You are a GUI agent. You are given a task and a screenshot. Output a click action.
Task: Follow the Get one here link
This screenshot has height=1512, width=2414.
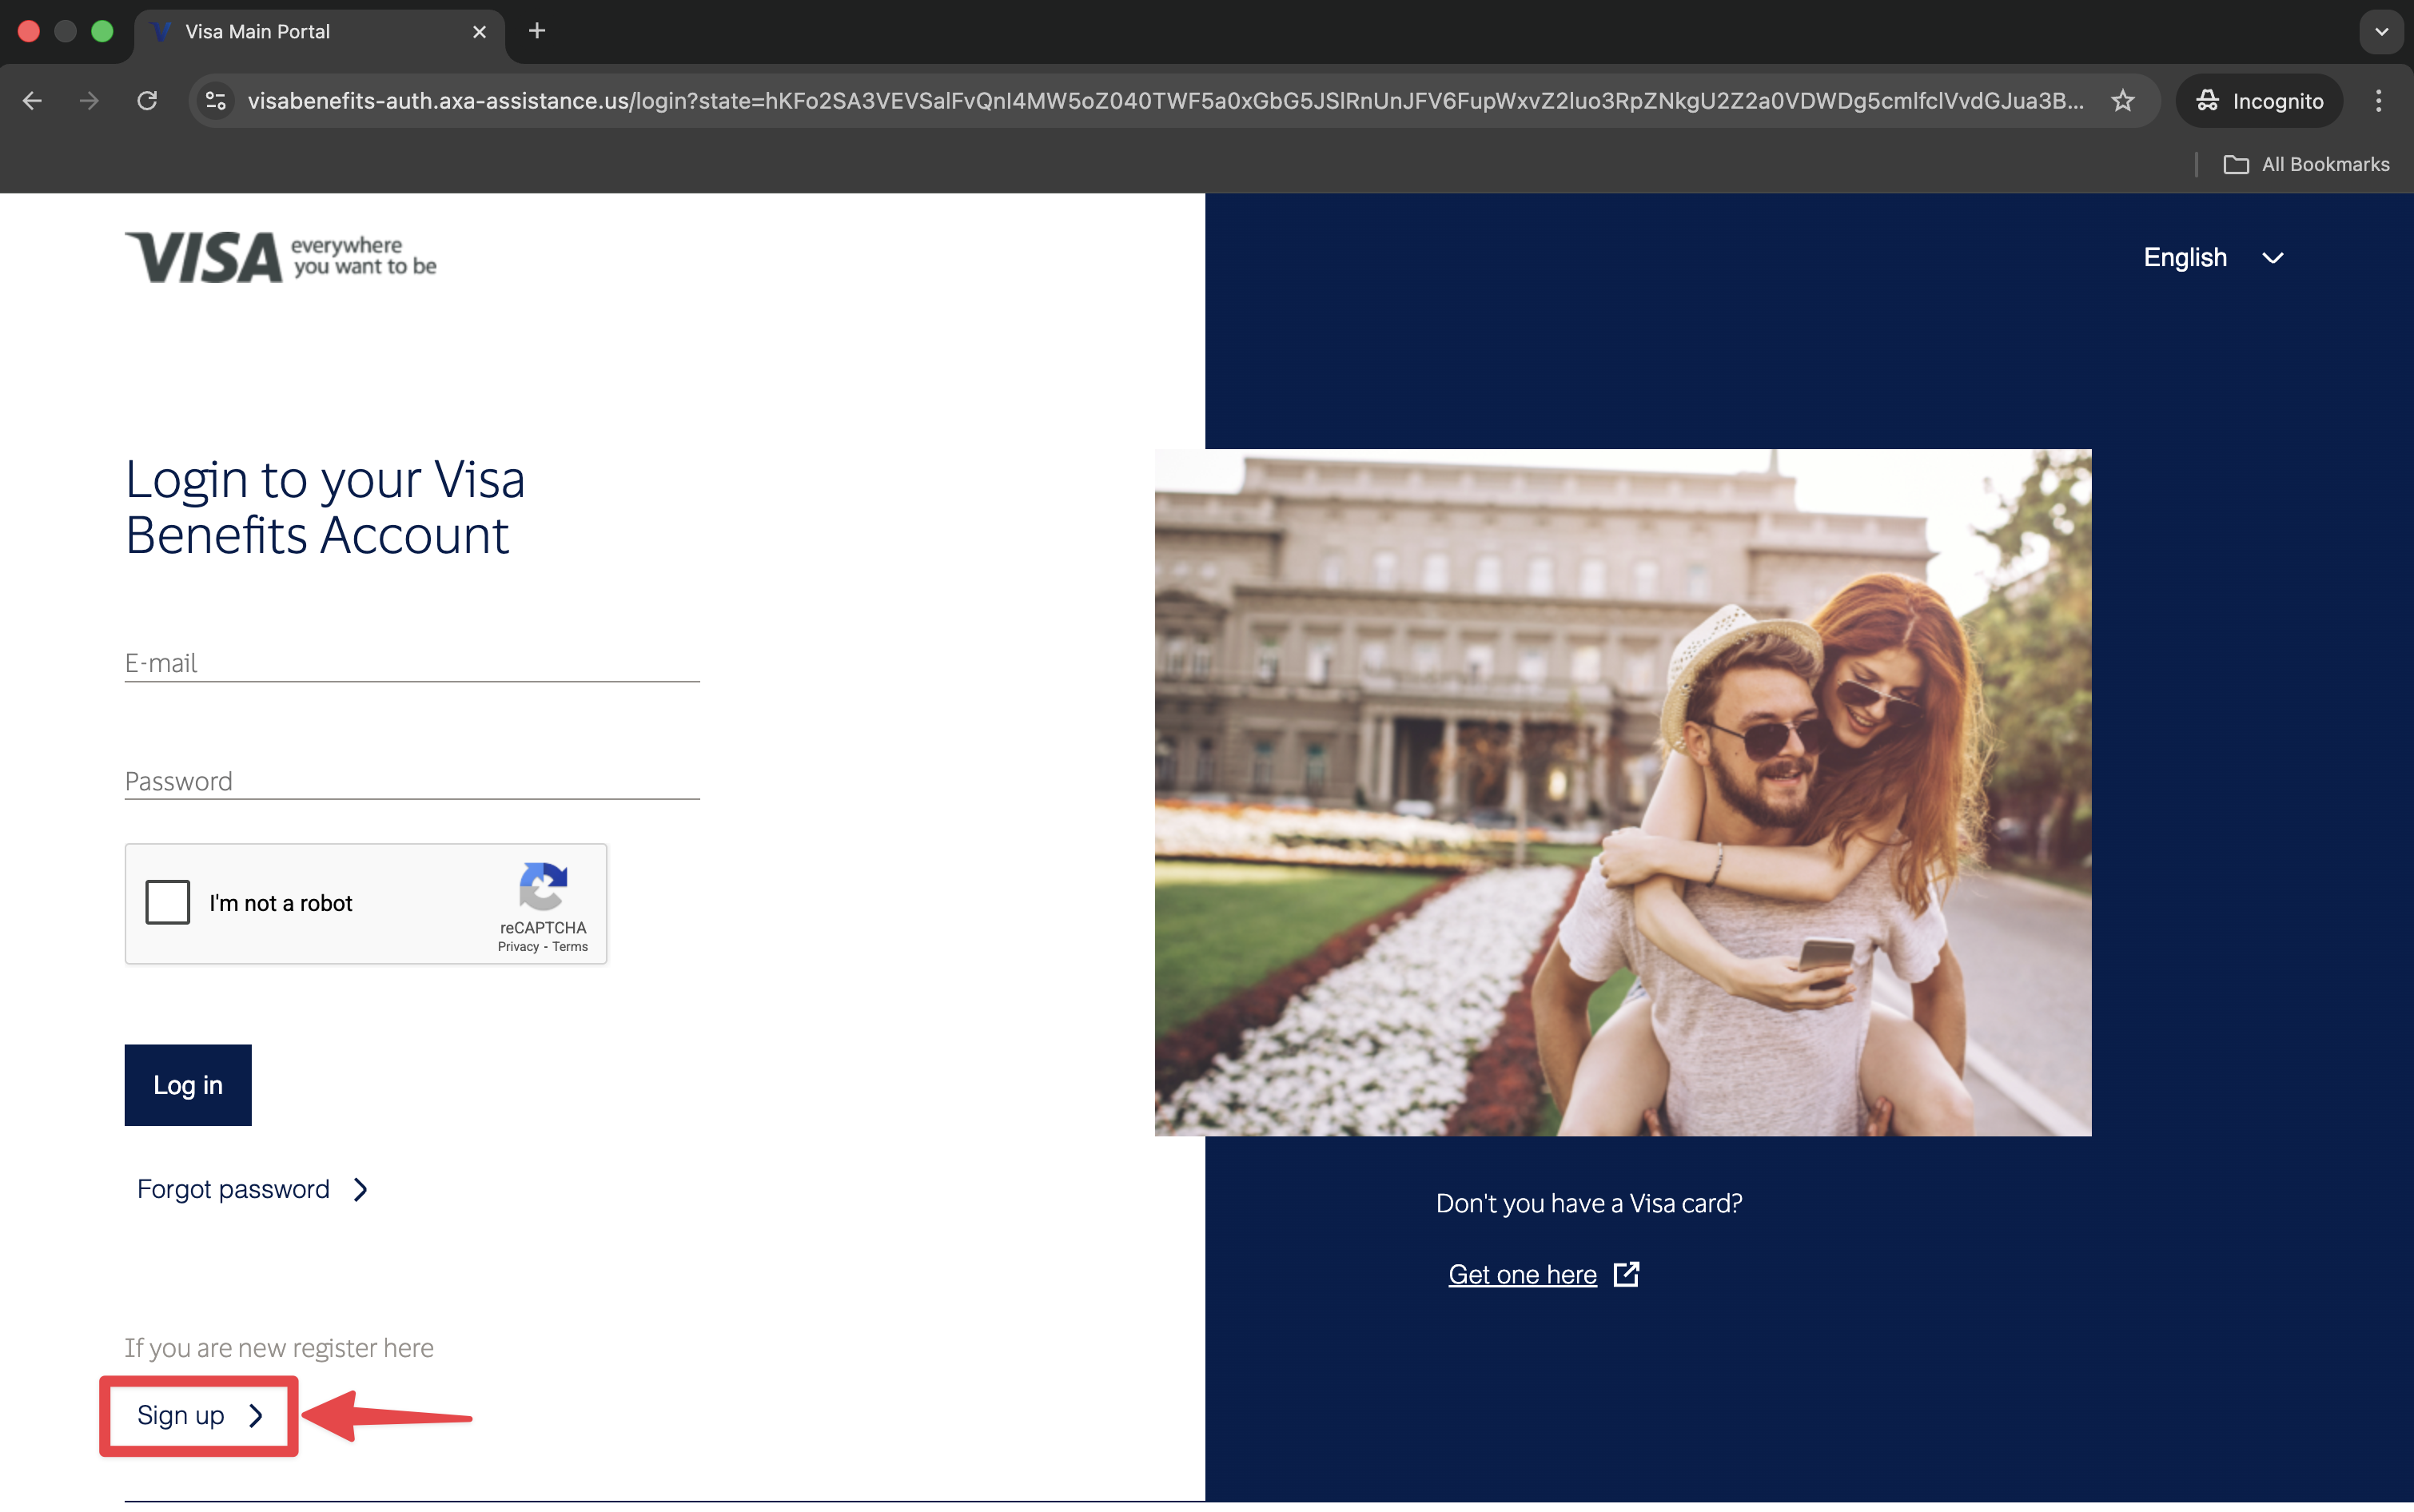pyautogui.click(x=1522, y=1275)
